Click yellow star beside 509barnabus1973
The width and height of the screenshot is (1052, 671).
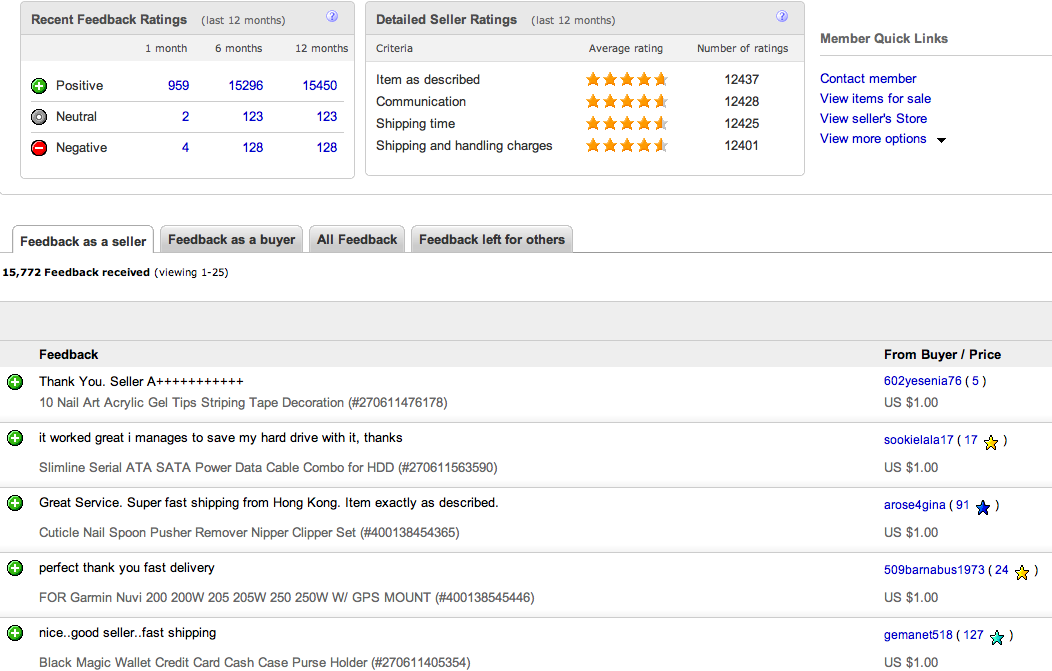click(x=1021, y=572)
